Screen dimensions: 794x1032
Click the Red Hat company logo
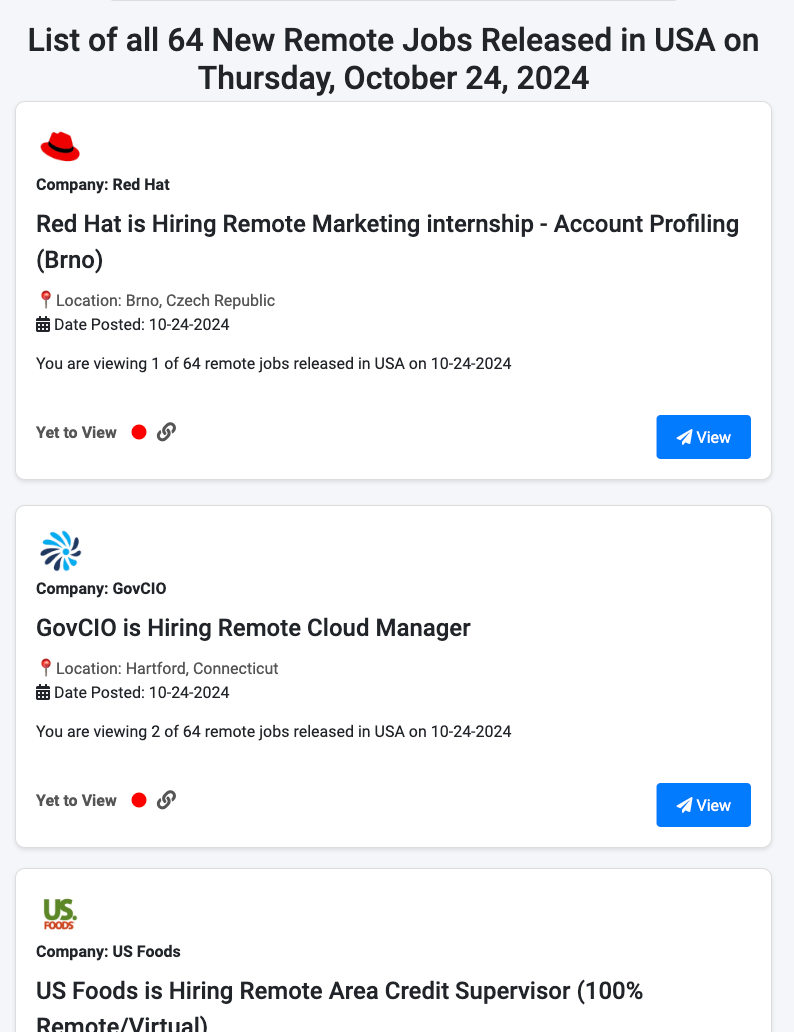[x=60, y=146]
